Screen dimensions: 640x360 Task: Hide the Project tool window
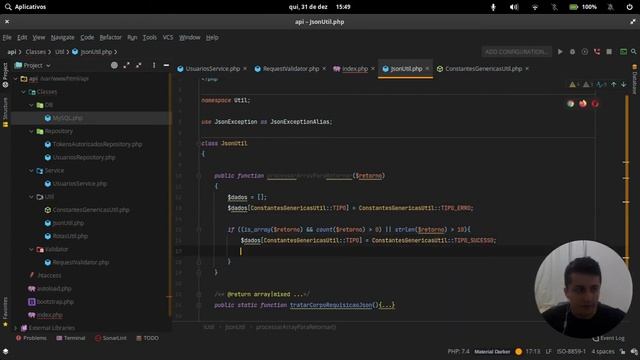click(166, 65)
